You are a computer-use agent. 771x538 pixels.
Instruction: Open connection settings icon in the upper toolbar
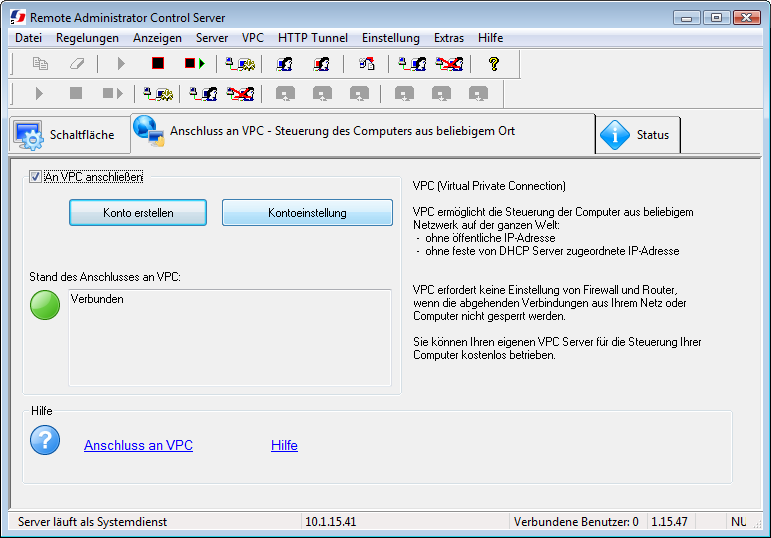click(x=240, y=63)
